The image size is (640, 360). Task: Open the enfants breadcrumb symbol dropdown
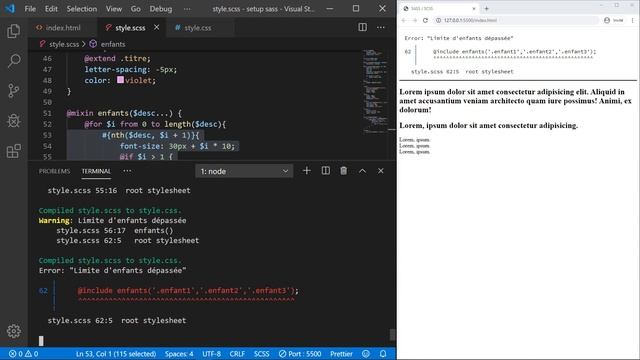[x=108, y=44]
